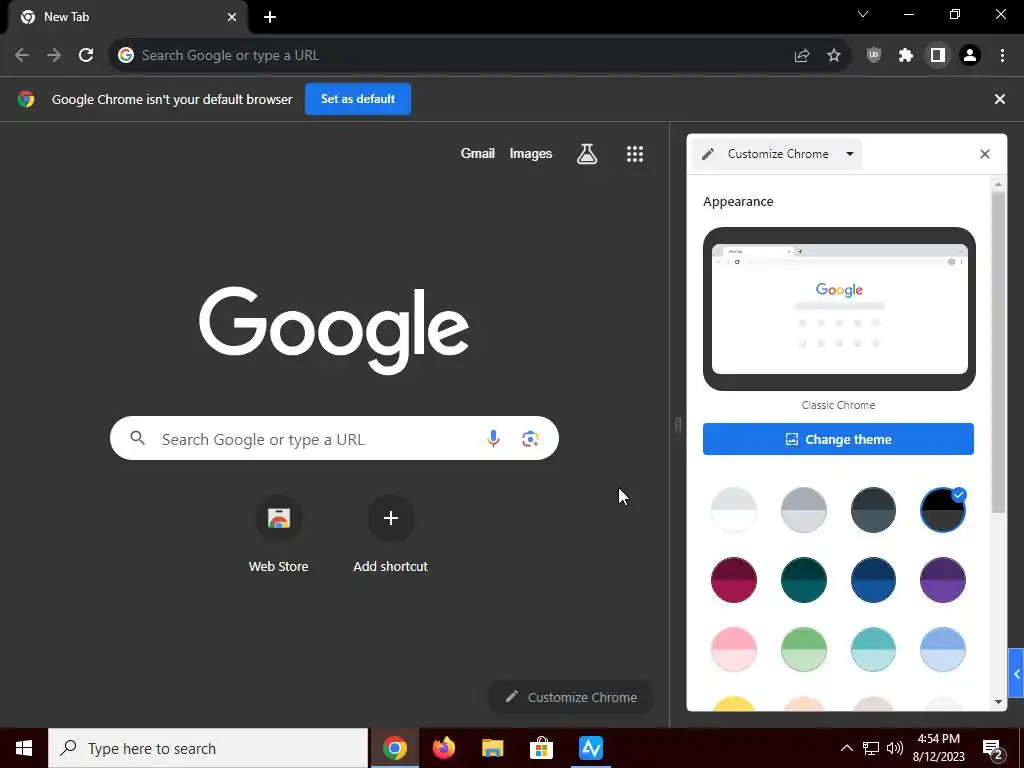The image size is (1024, 768).
Task: Click the Classic Chrome theme preview
Action: click(839, 309)
